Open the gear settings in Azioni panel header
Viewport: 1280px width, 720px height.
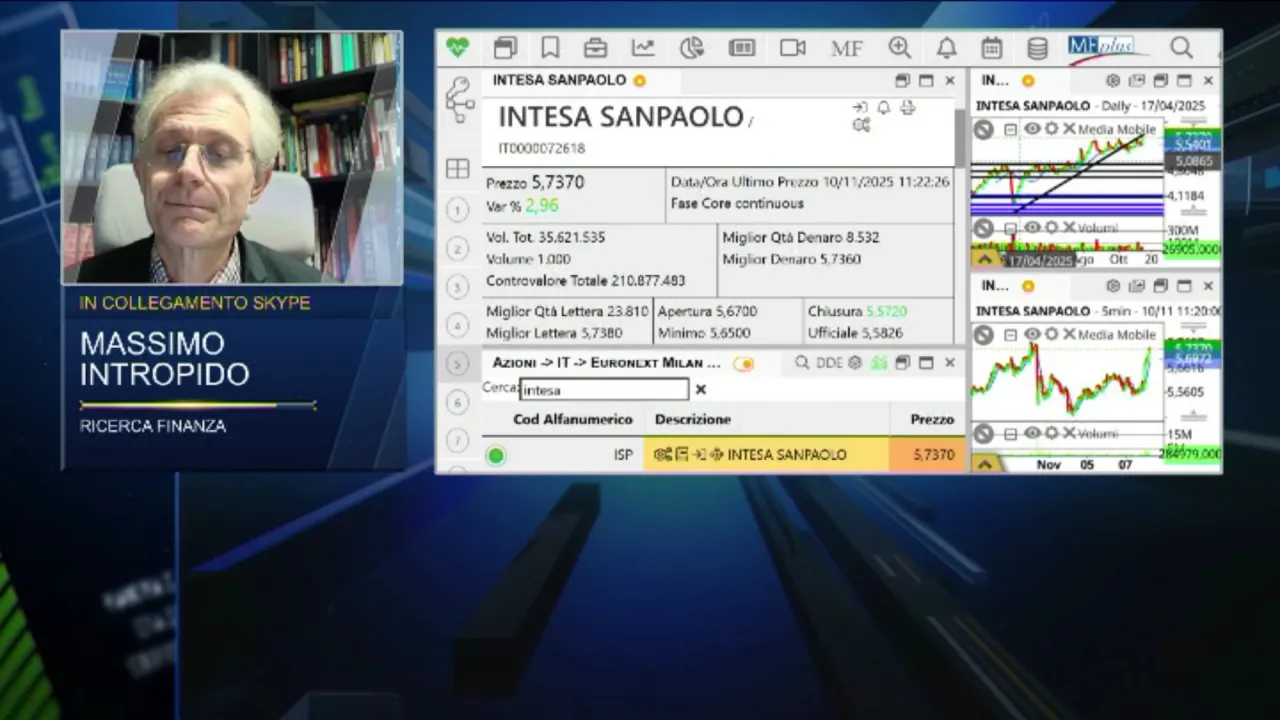click(855, 363)
